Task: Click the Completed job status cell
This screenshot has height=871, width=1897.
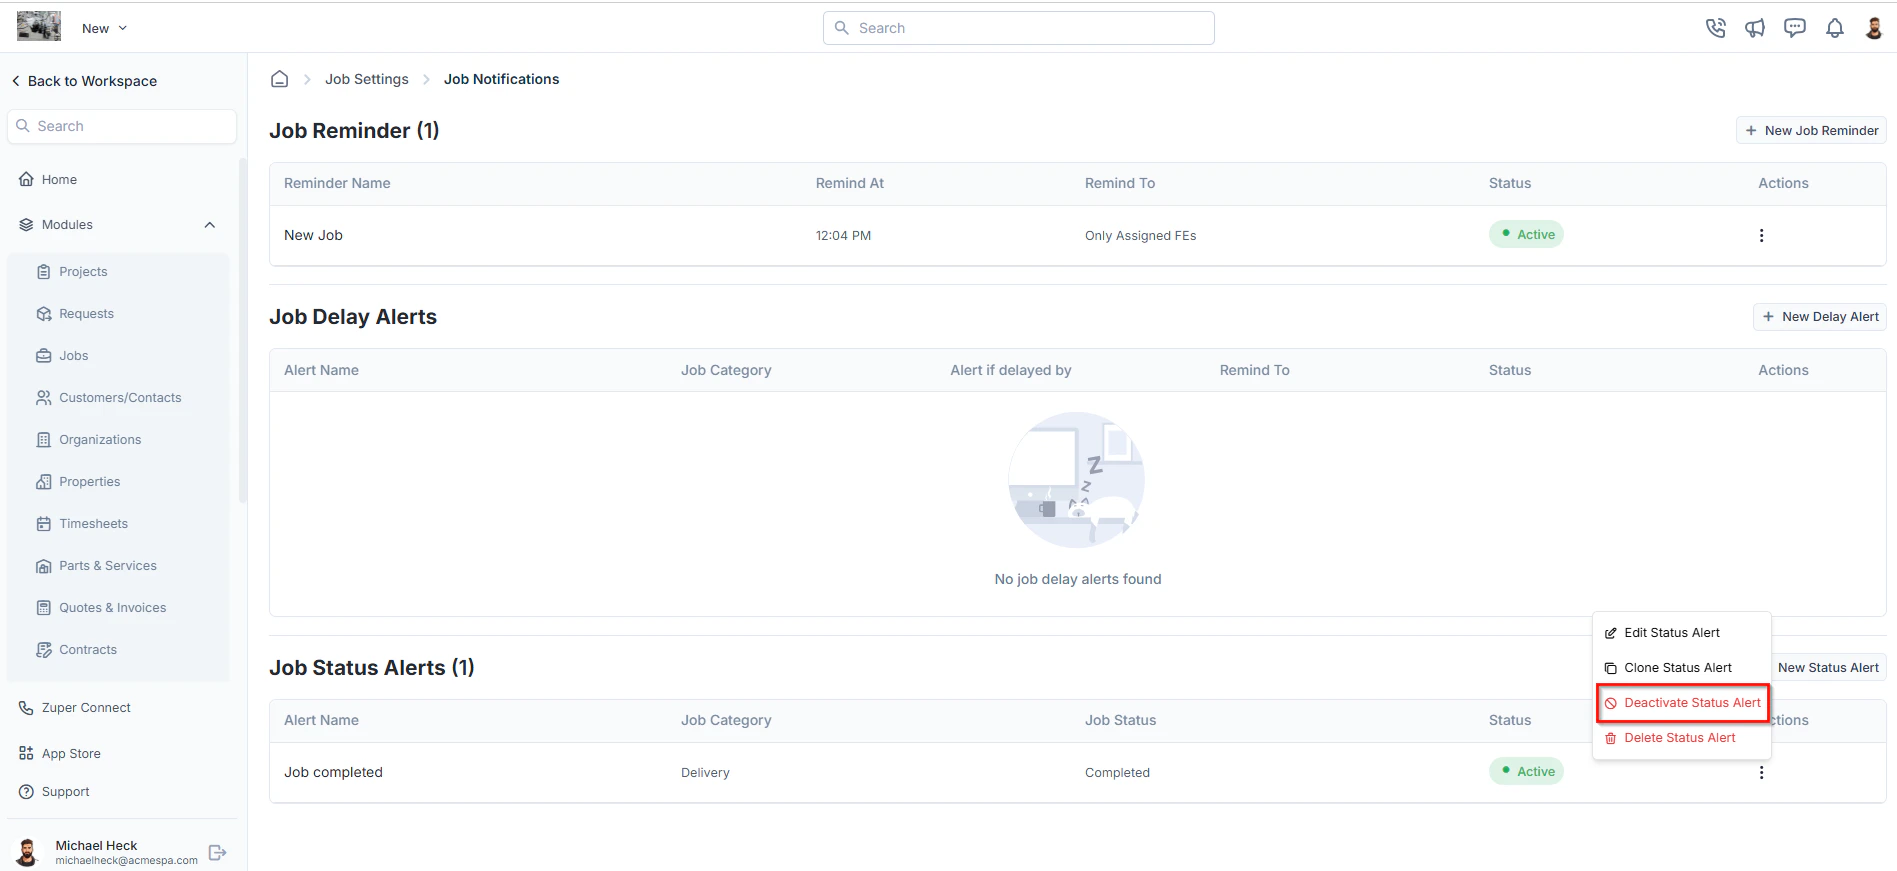Action: tap(1117, 773)
